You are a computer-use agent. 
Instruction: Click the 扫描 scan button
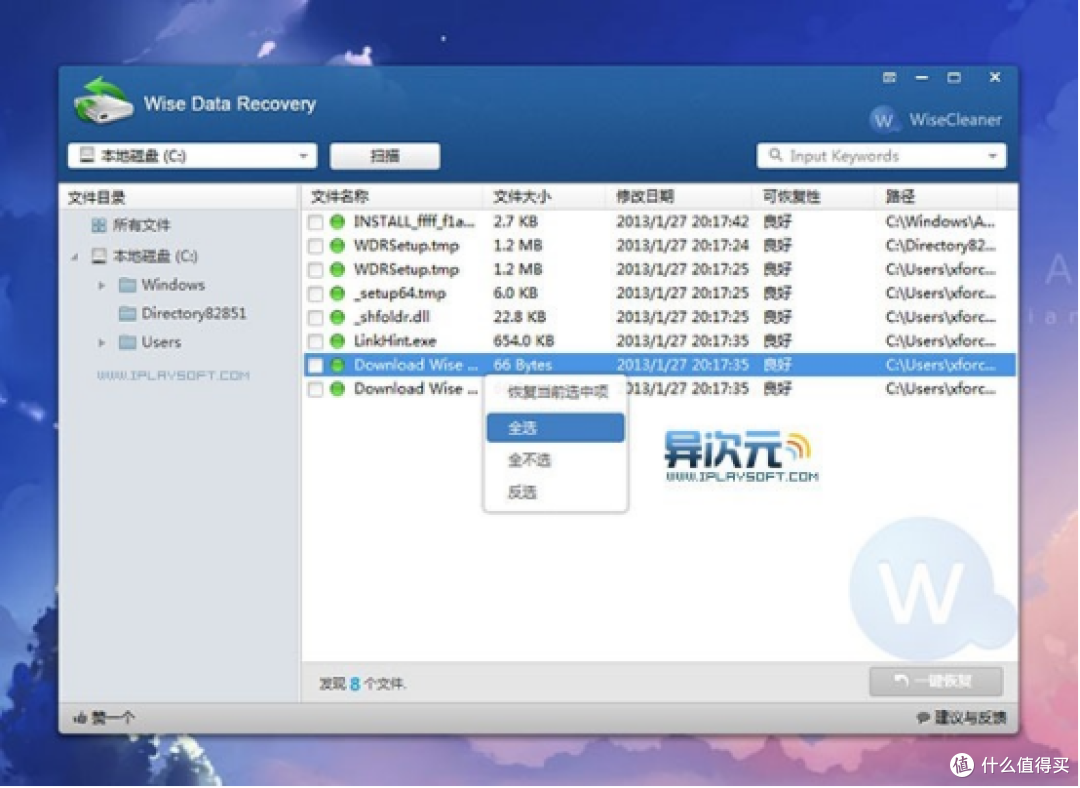385,156
